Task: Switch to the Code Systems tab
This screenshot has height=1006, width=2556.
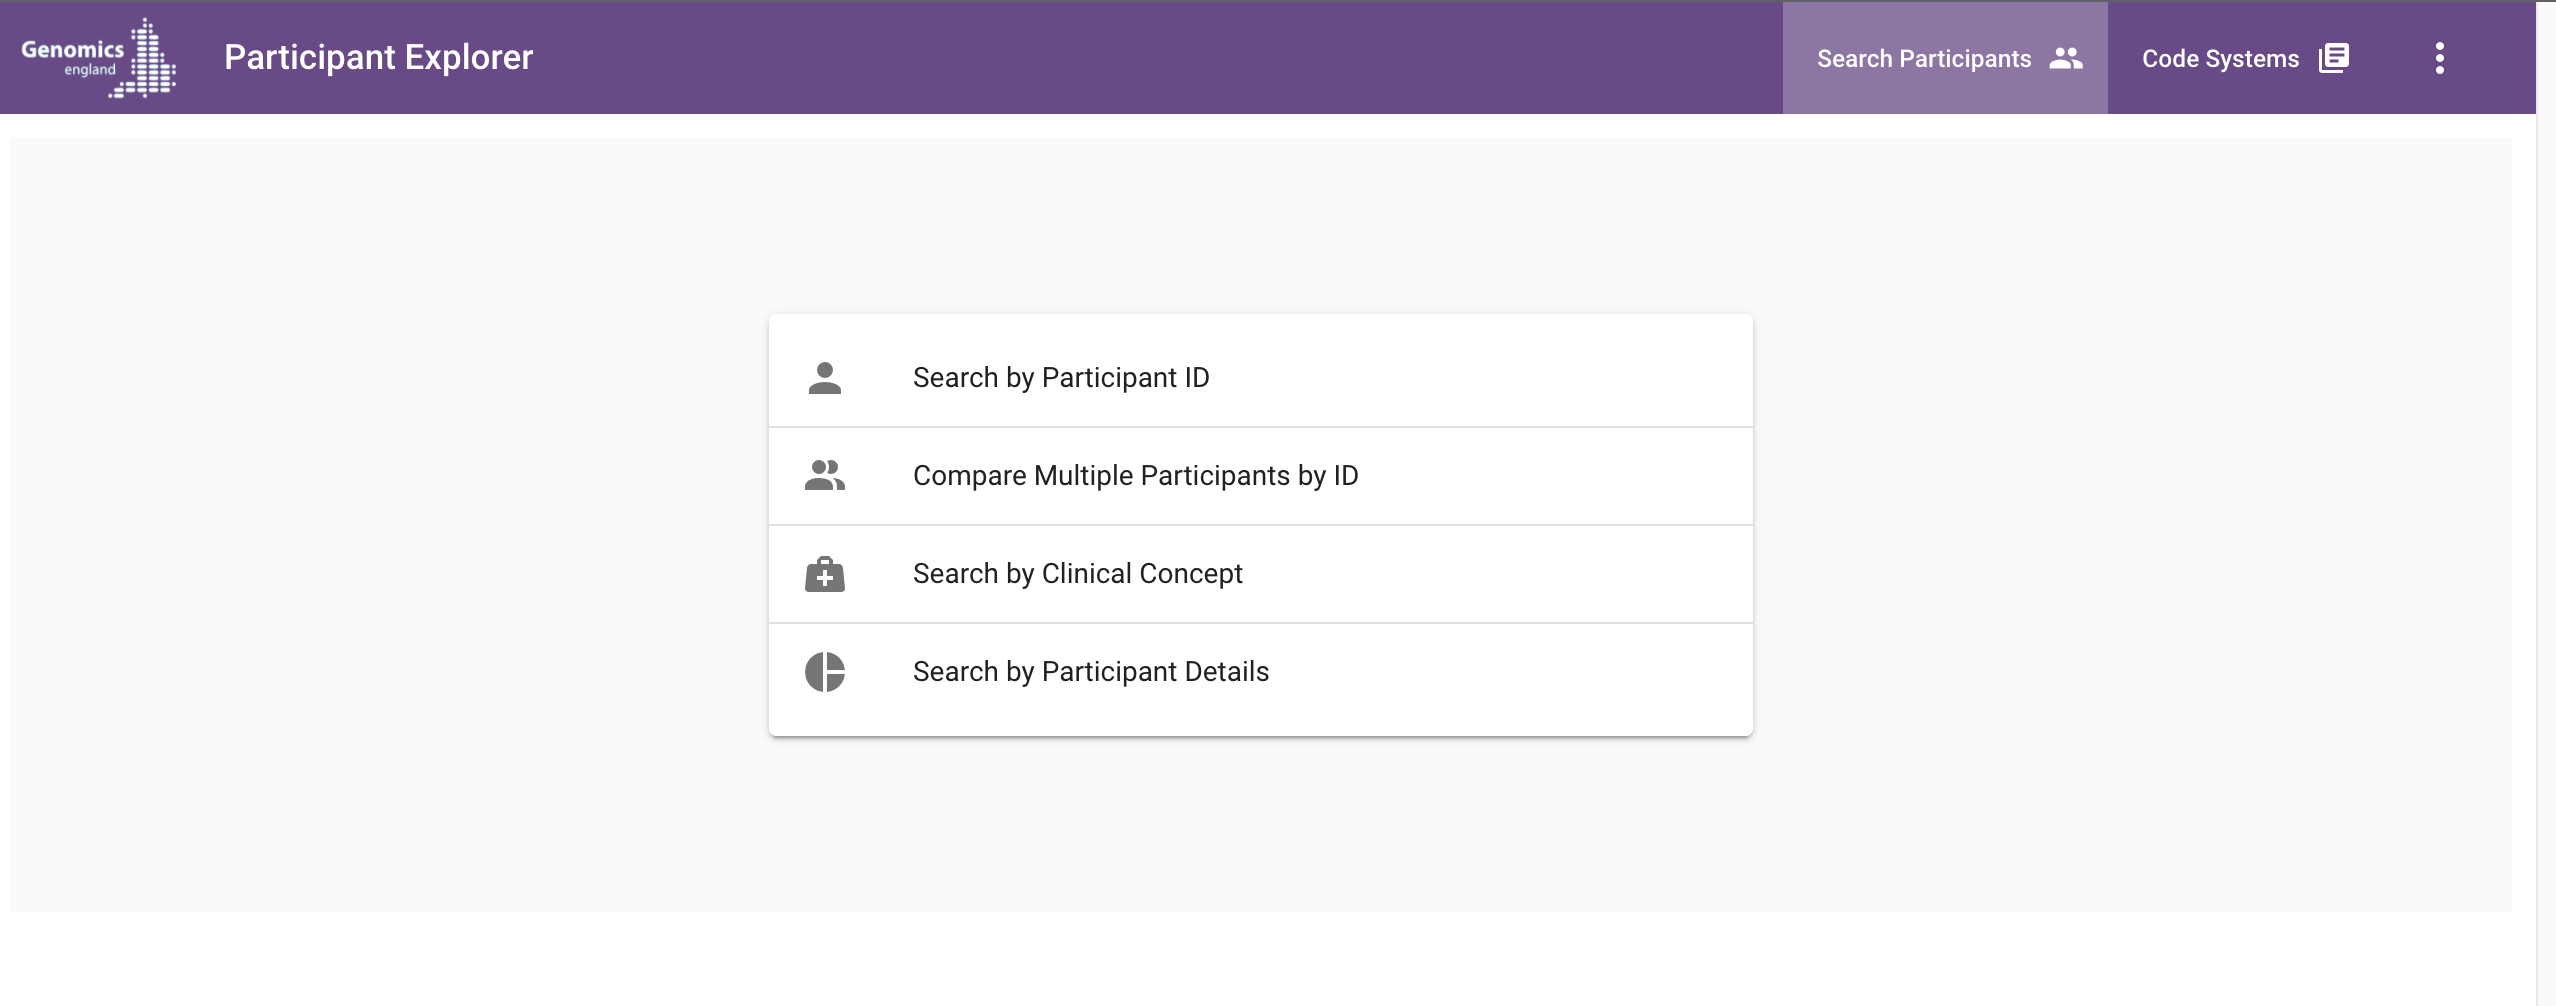Action: coord(2245,58)
